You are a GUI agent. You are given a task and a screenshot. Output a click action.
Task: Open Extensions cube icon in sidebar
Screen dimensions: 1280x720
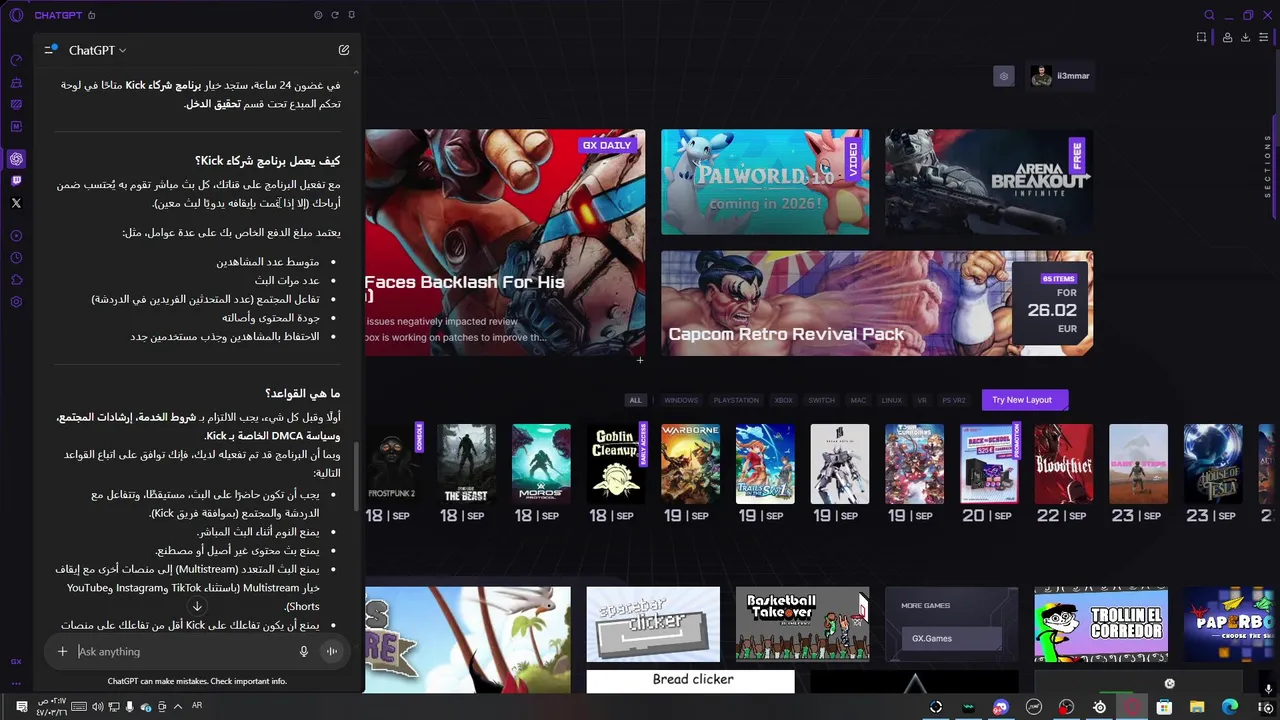tap(16, 280)
